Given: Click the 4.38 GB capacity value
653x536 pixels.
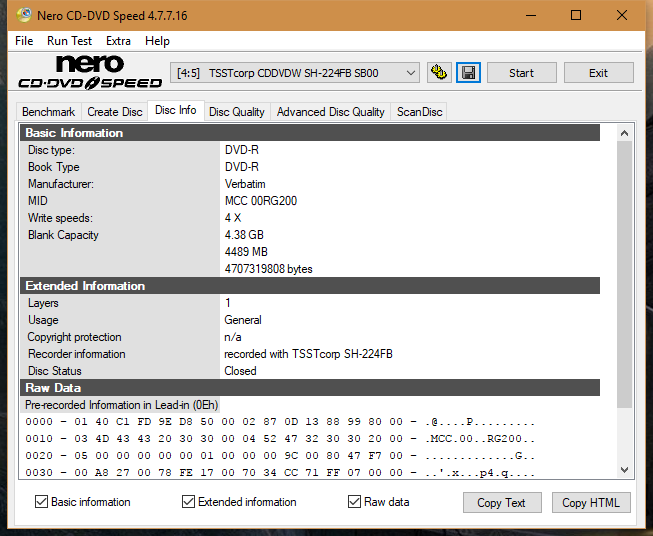Looking at the screenshot, I should (x=244, y=235).
